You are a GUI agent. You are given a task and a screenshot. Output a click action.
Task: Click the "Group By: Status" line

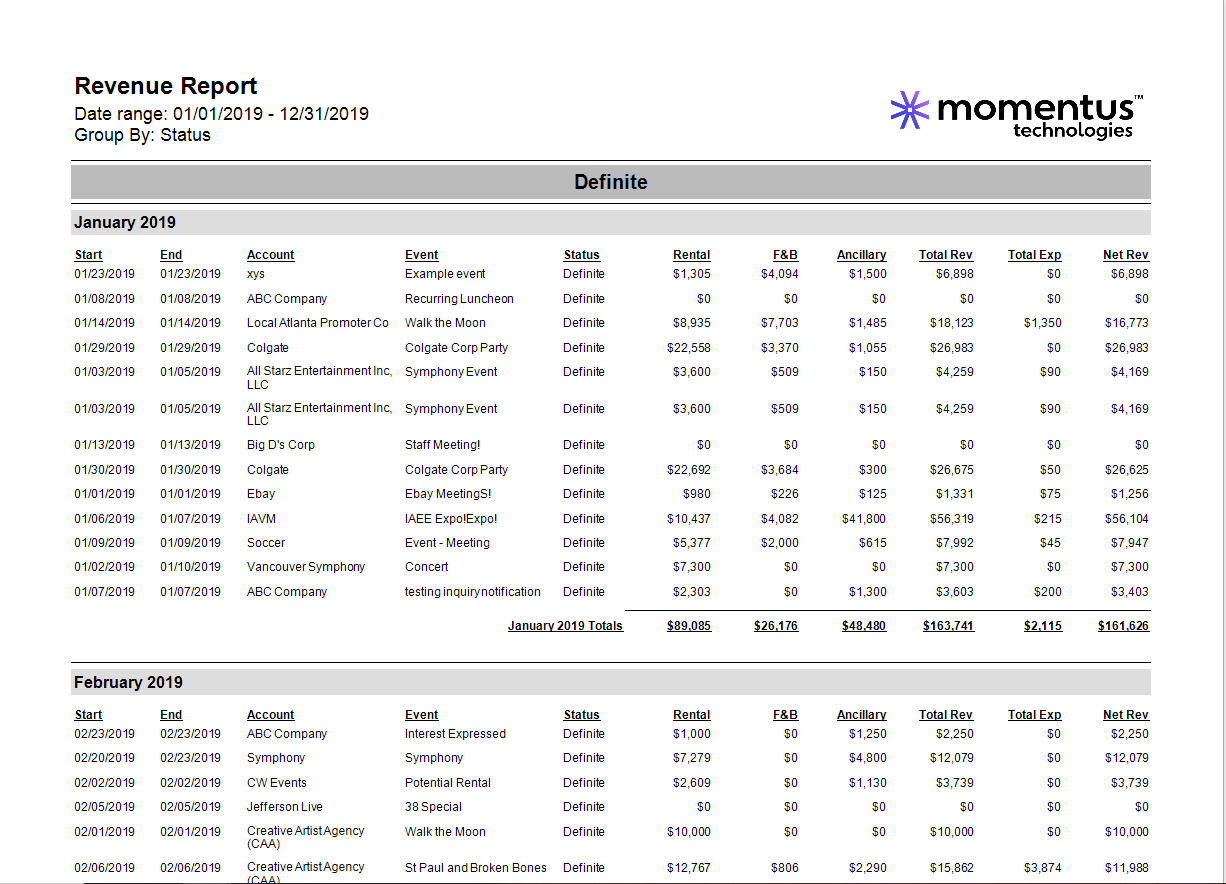[x=143, y=135]
